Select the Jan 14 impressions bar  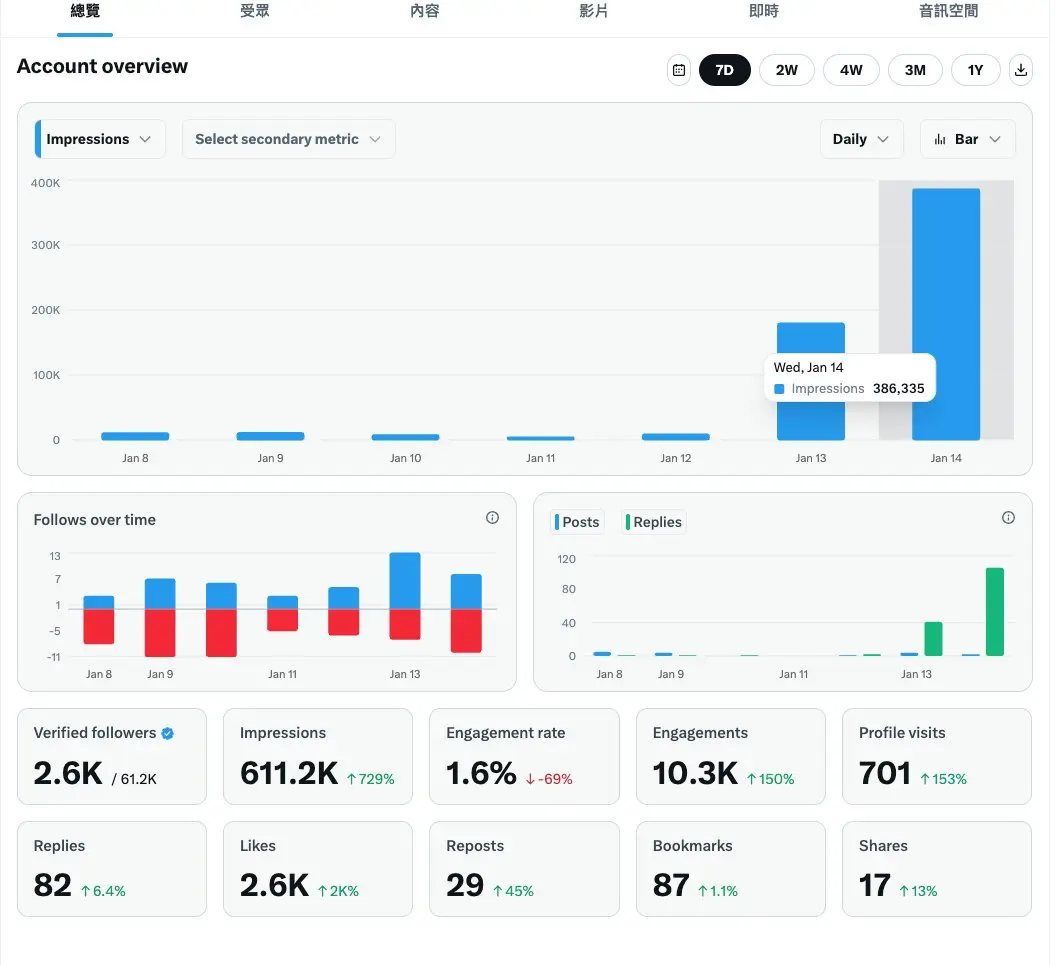[x=946, y=314]
